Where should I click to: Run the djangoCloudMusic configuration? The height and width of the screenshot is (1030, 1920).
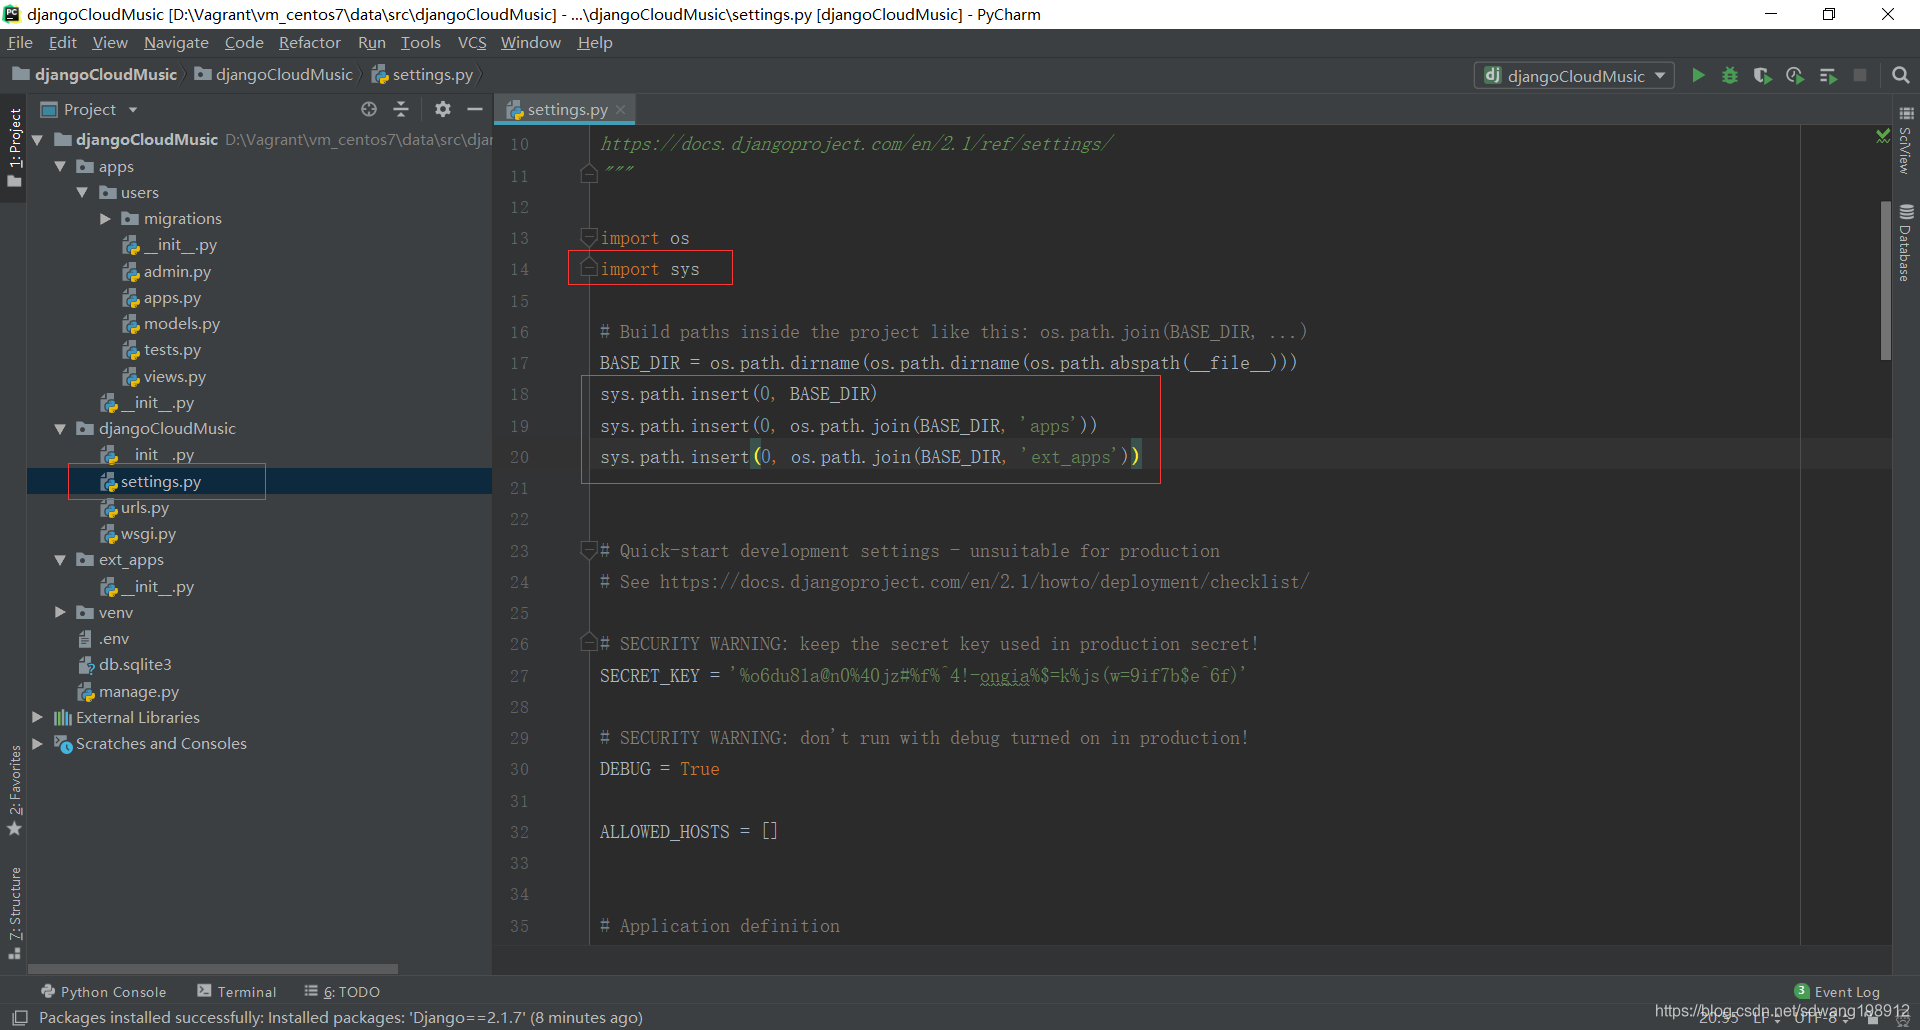(x=1698, y=75)
